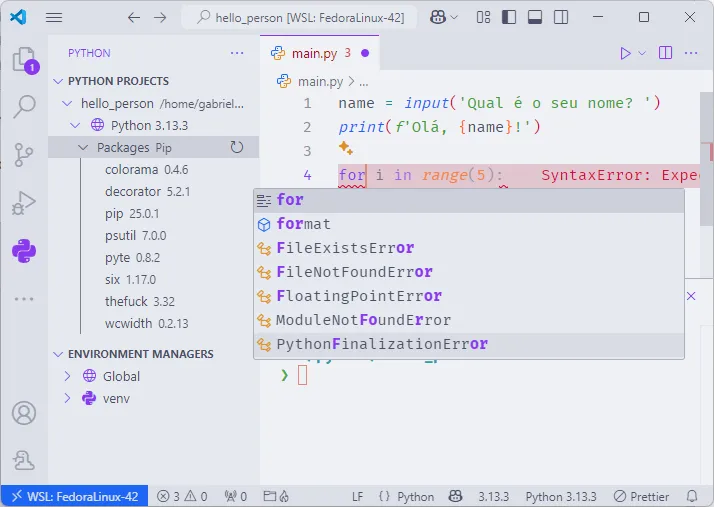
Task: Expand the Global environment manager
Action: coord(67,376)
